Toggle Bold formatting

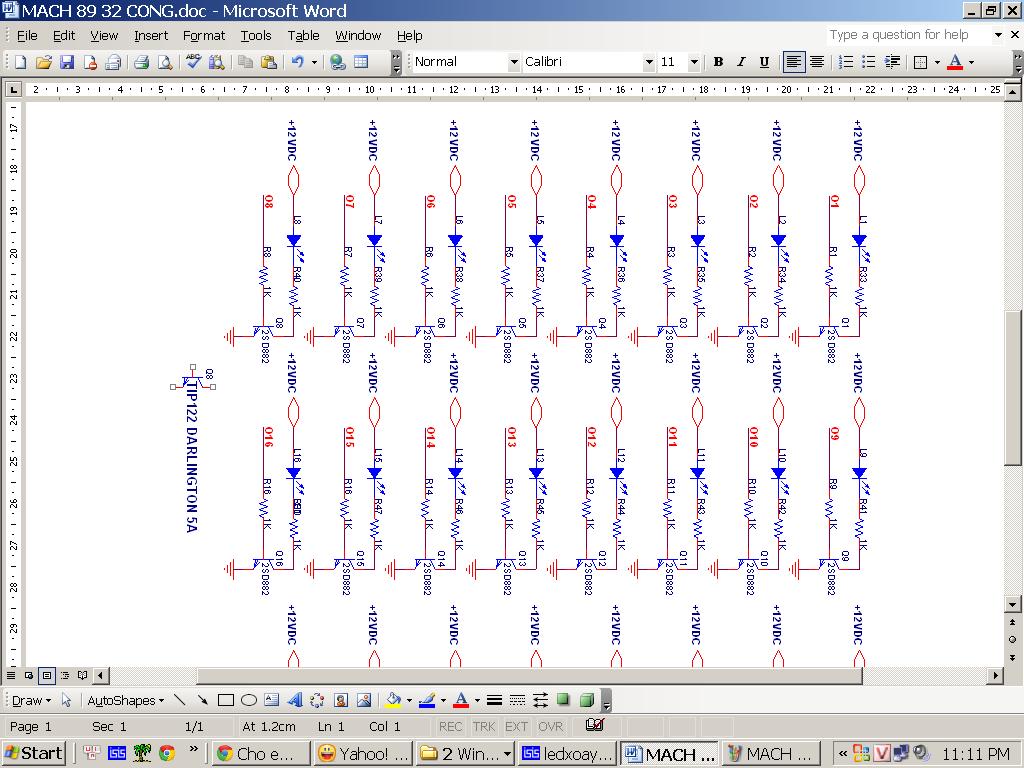tap(718, 62)
